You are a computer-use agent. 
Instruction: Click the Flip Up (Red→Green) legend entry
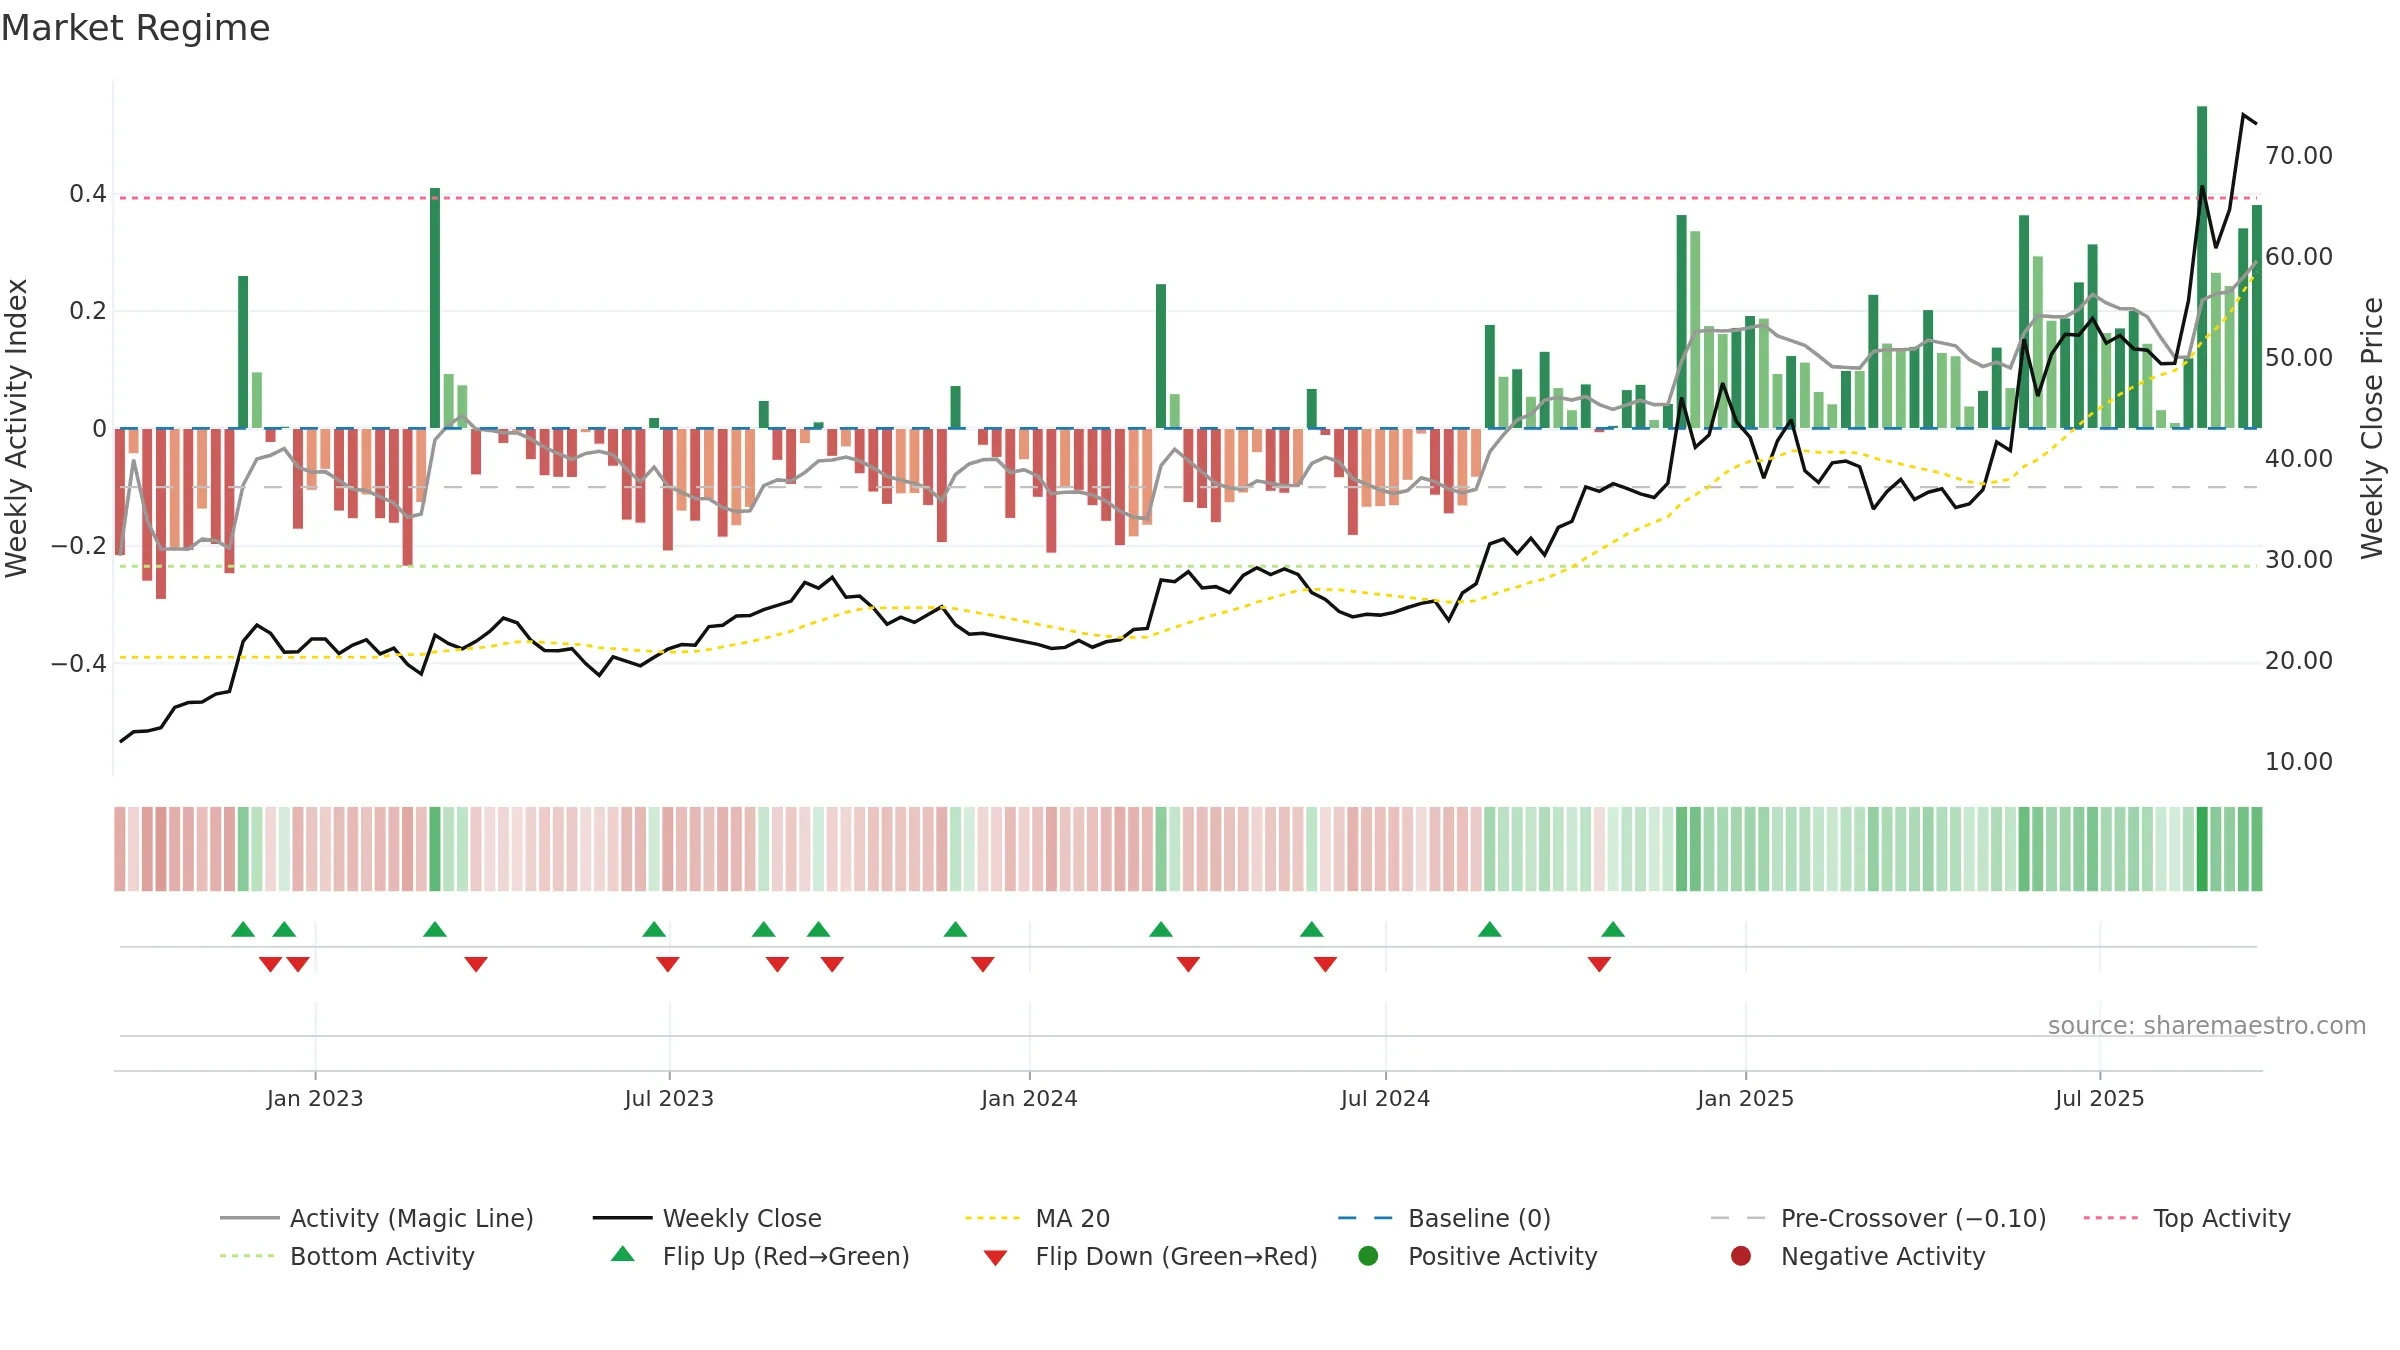pyautogui.click(x=760, y=1256)
